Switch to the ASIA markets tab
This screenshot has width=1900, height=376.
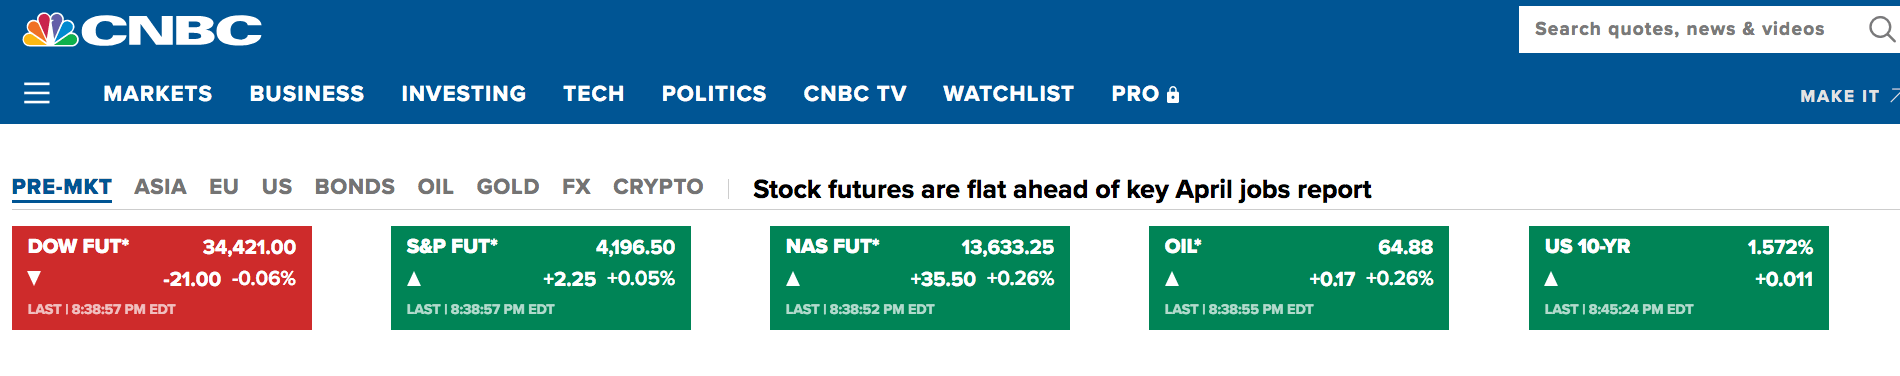click(160, 187)
